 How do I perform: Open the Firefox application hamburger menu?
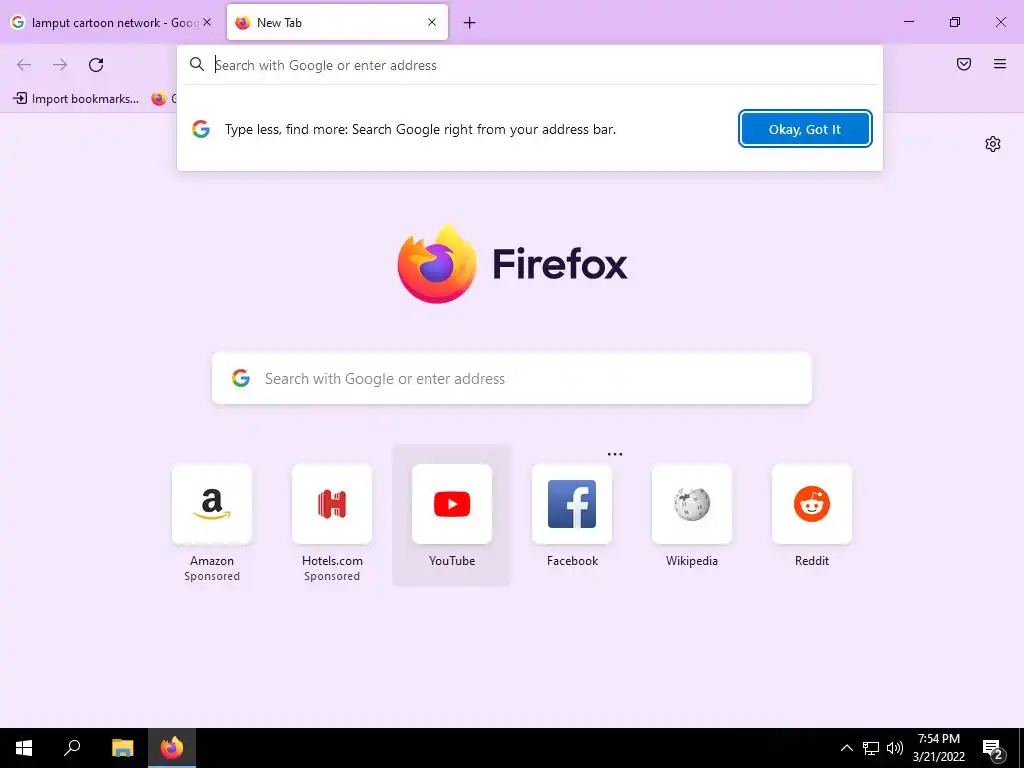999,64
